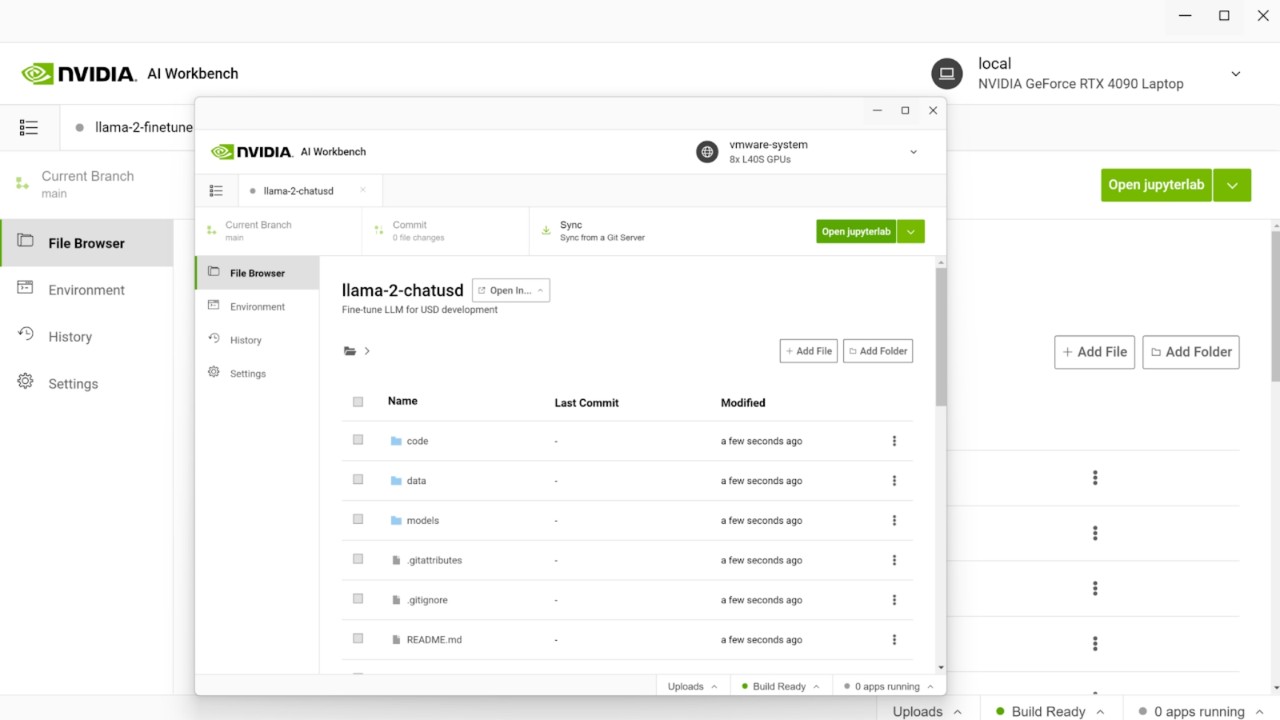Click the project list icon beside llama-2-chatusd tab
Viewport: 1280px width, 720px height.
(x=216, y=190)
